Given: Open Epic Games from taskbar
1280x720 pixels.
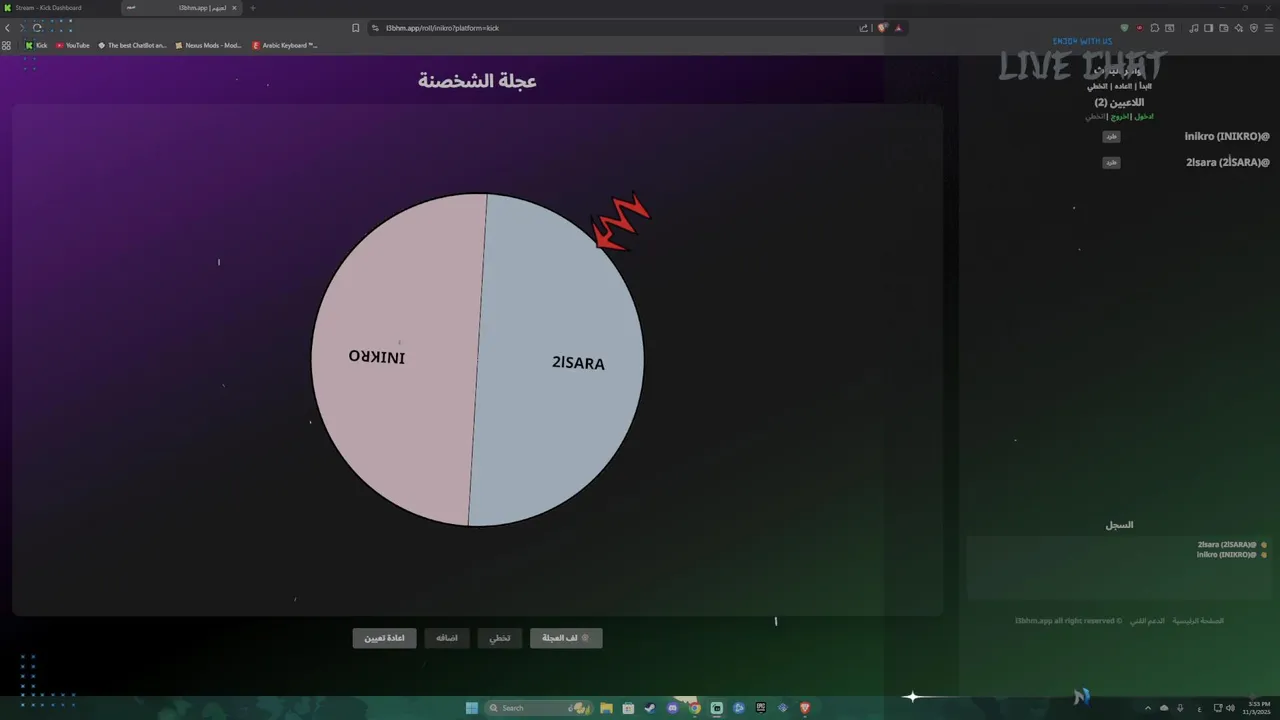Looking at the screenshot, I should tap(761, 708).
